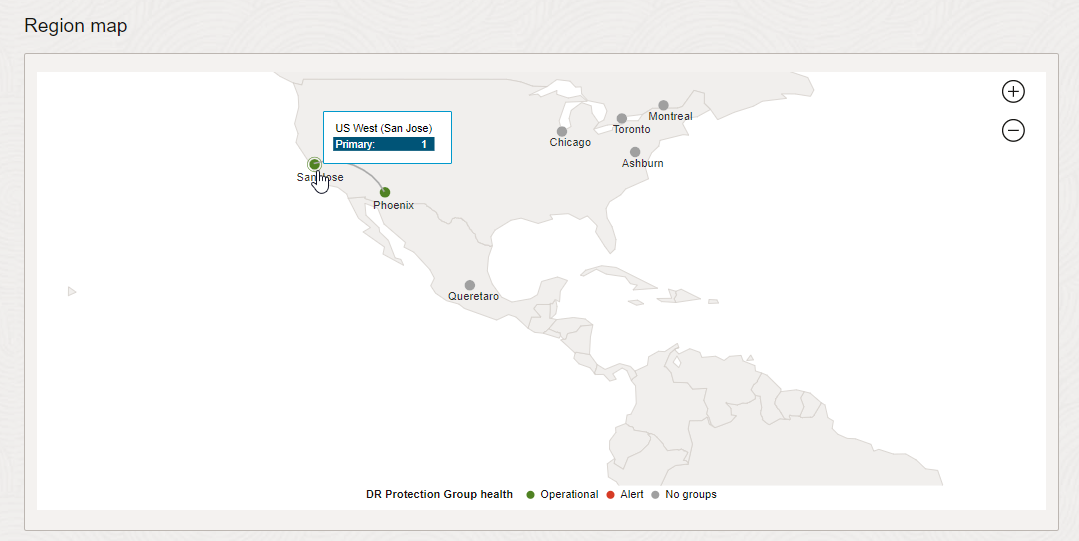The image size is (1079, 541).
Task: Select the 'Operational' legend text
Action: [x=569, y=495]
